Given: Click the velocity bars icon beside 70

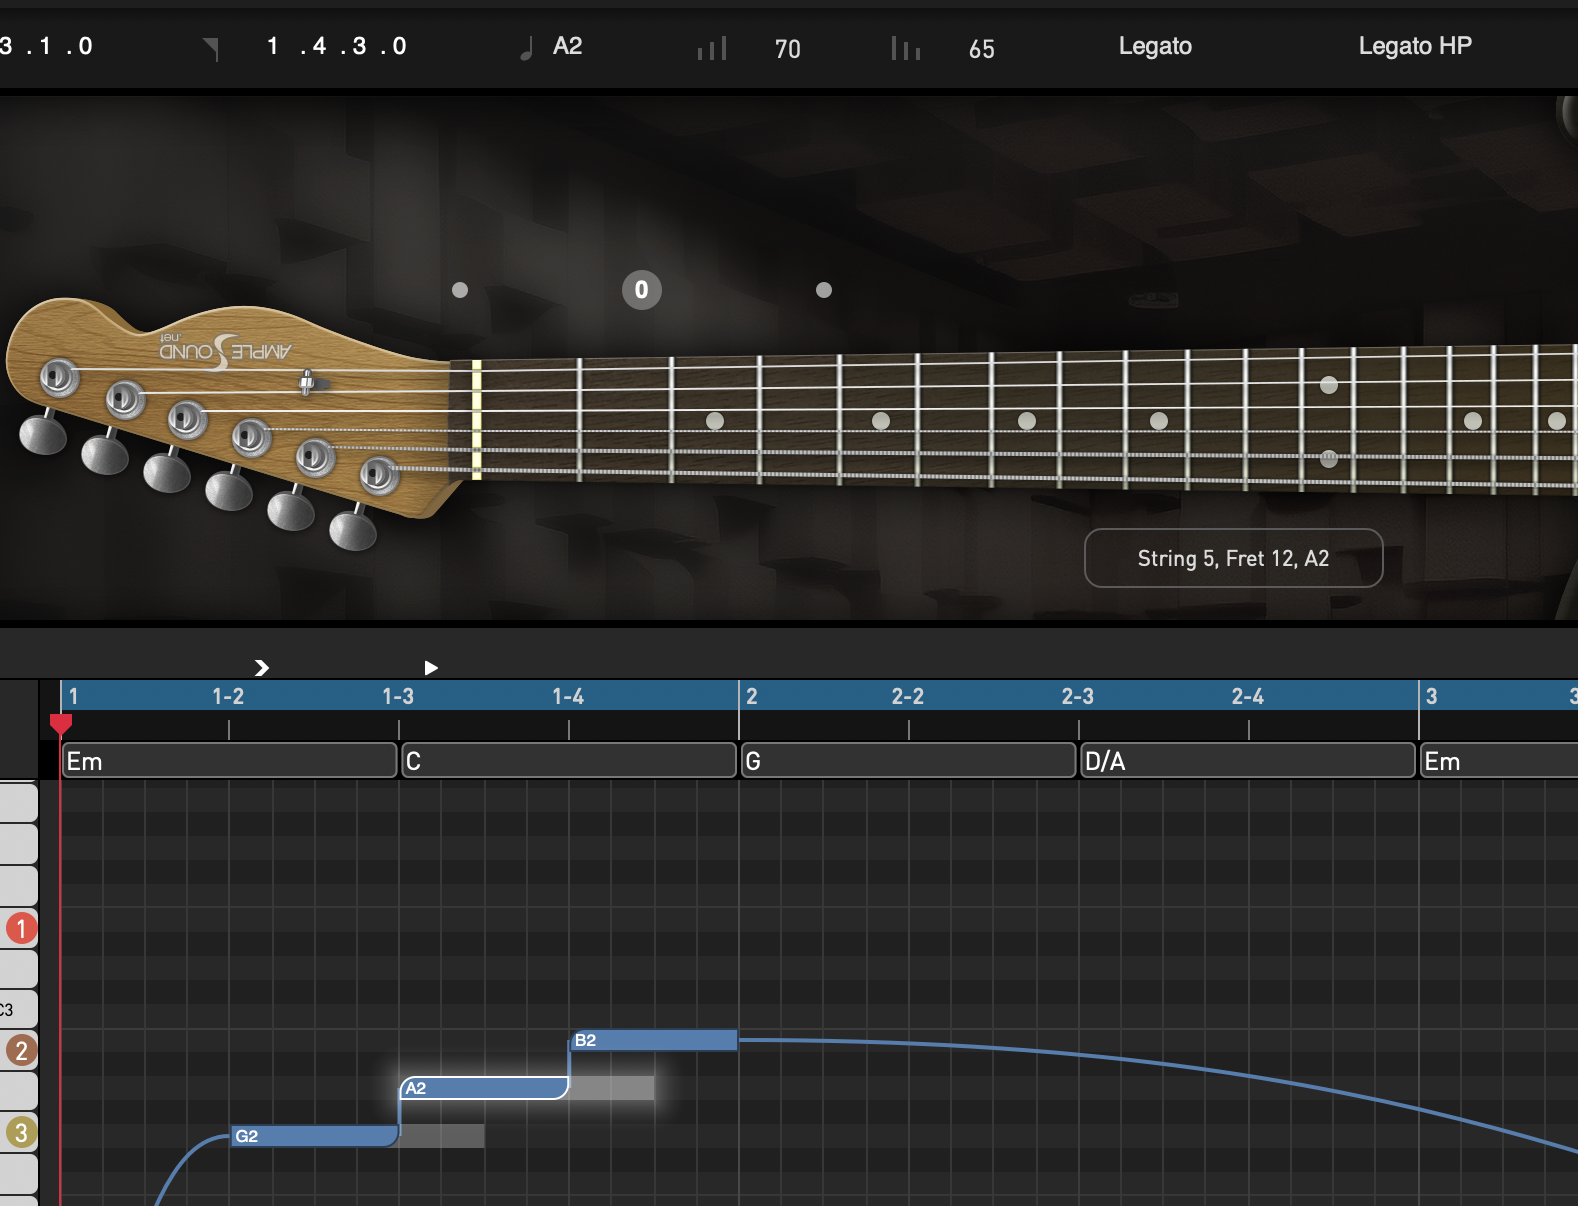Looking at the screenshot, I should coord(712,48).
